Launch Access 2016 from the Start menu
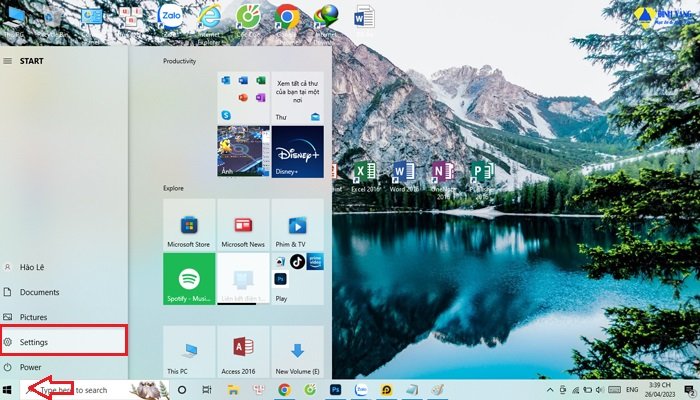Screen dimensions: 700x400 pos(243,351)
